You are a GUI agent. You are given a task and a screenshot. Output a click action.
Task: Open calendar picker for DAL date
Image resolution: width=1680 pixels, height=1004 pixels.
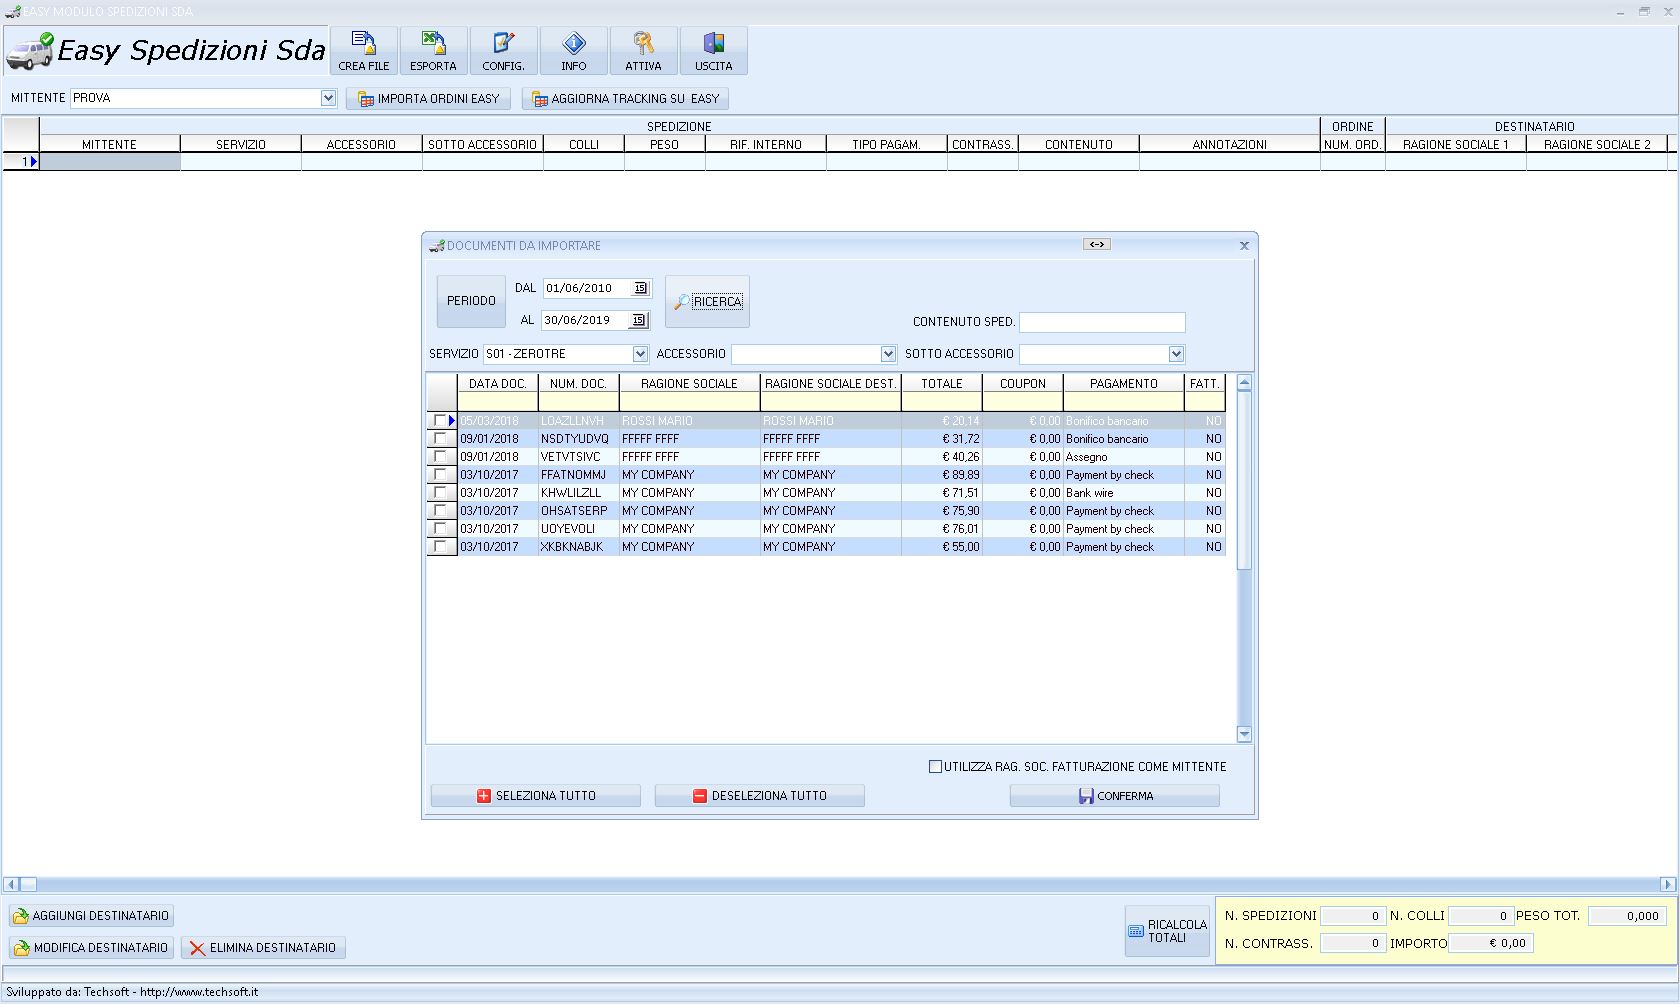(641, 288)
